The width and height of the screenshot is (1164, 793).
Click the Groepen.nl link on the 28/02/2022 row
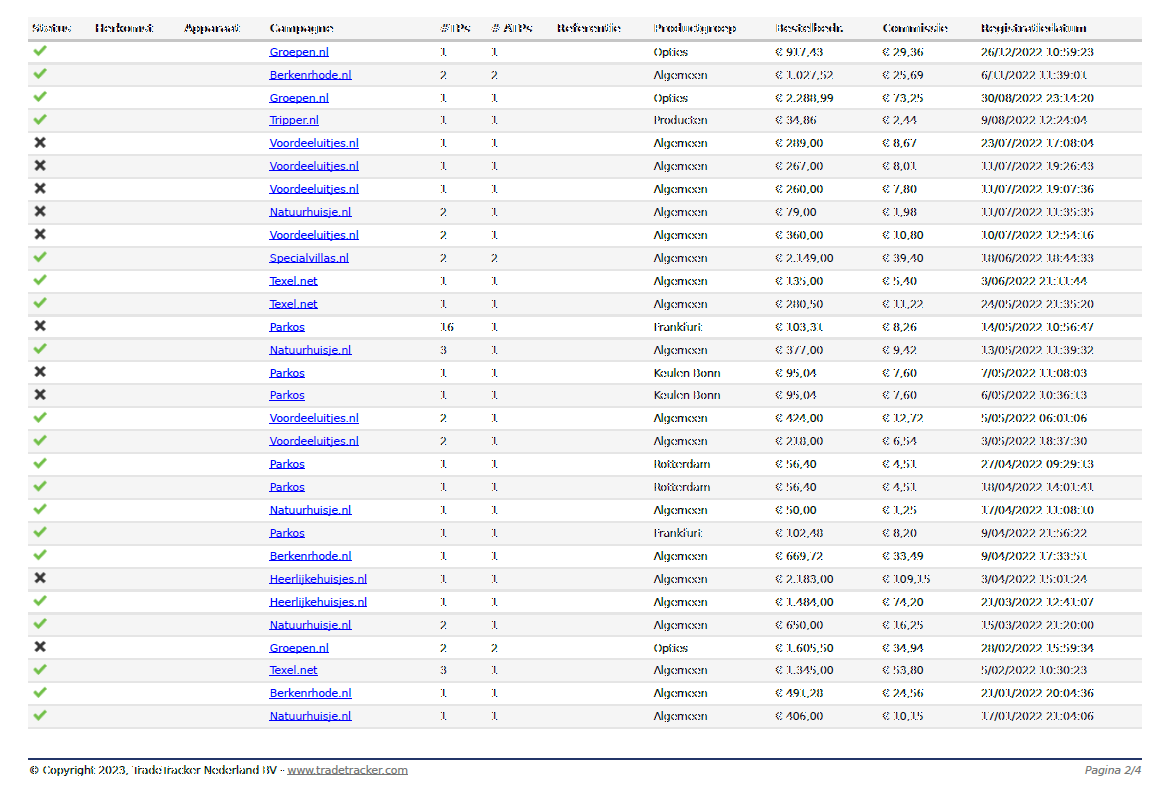(x=298, y=648)
